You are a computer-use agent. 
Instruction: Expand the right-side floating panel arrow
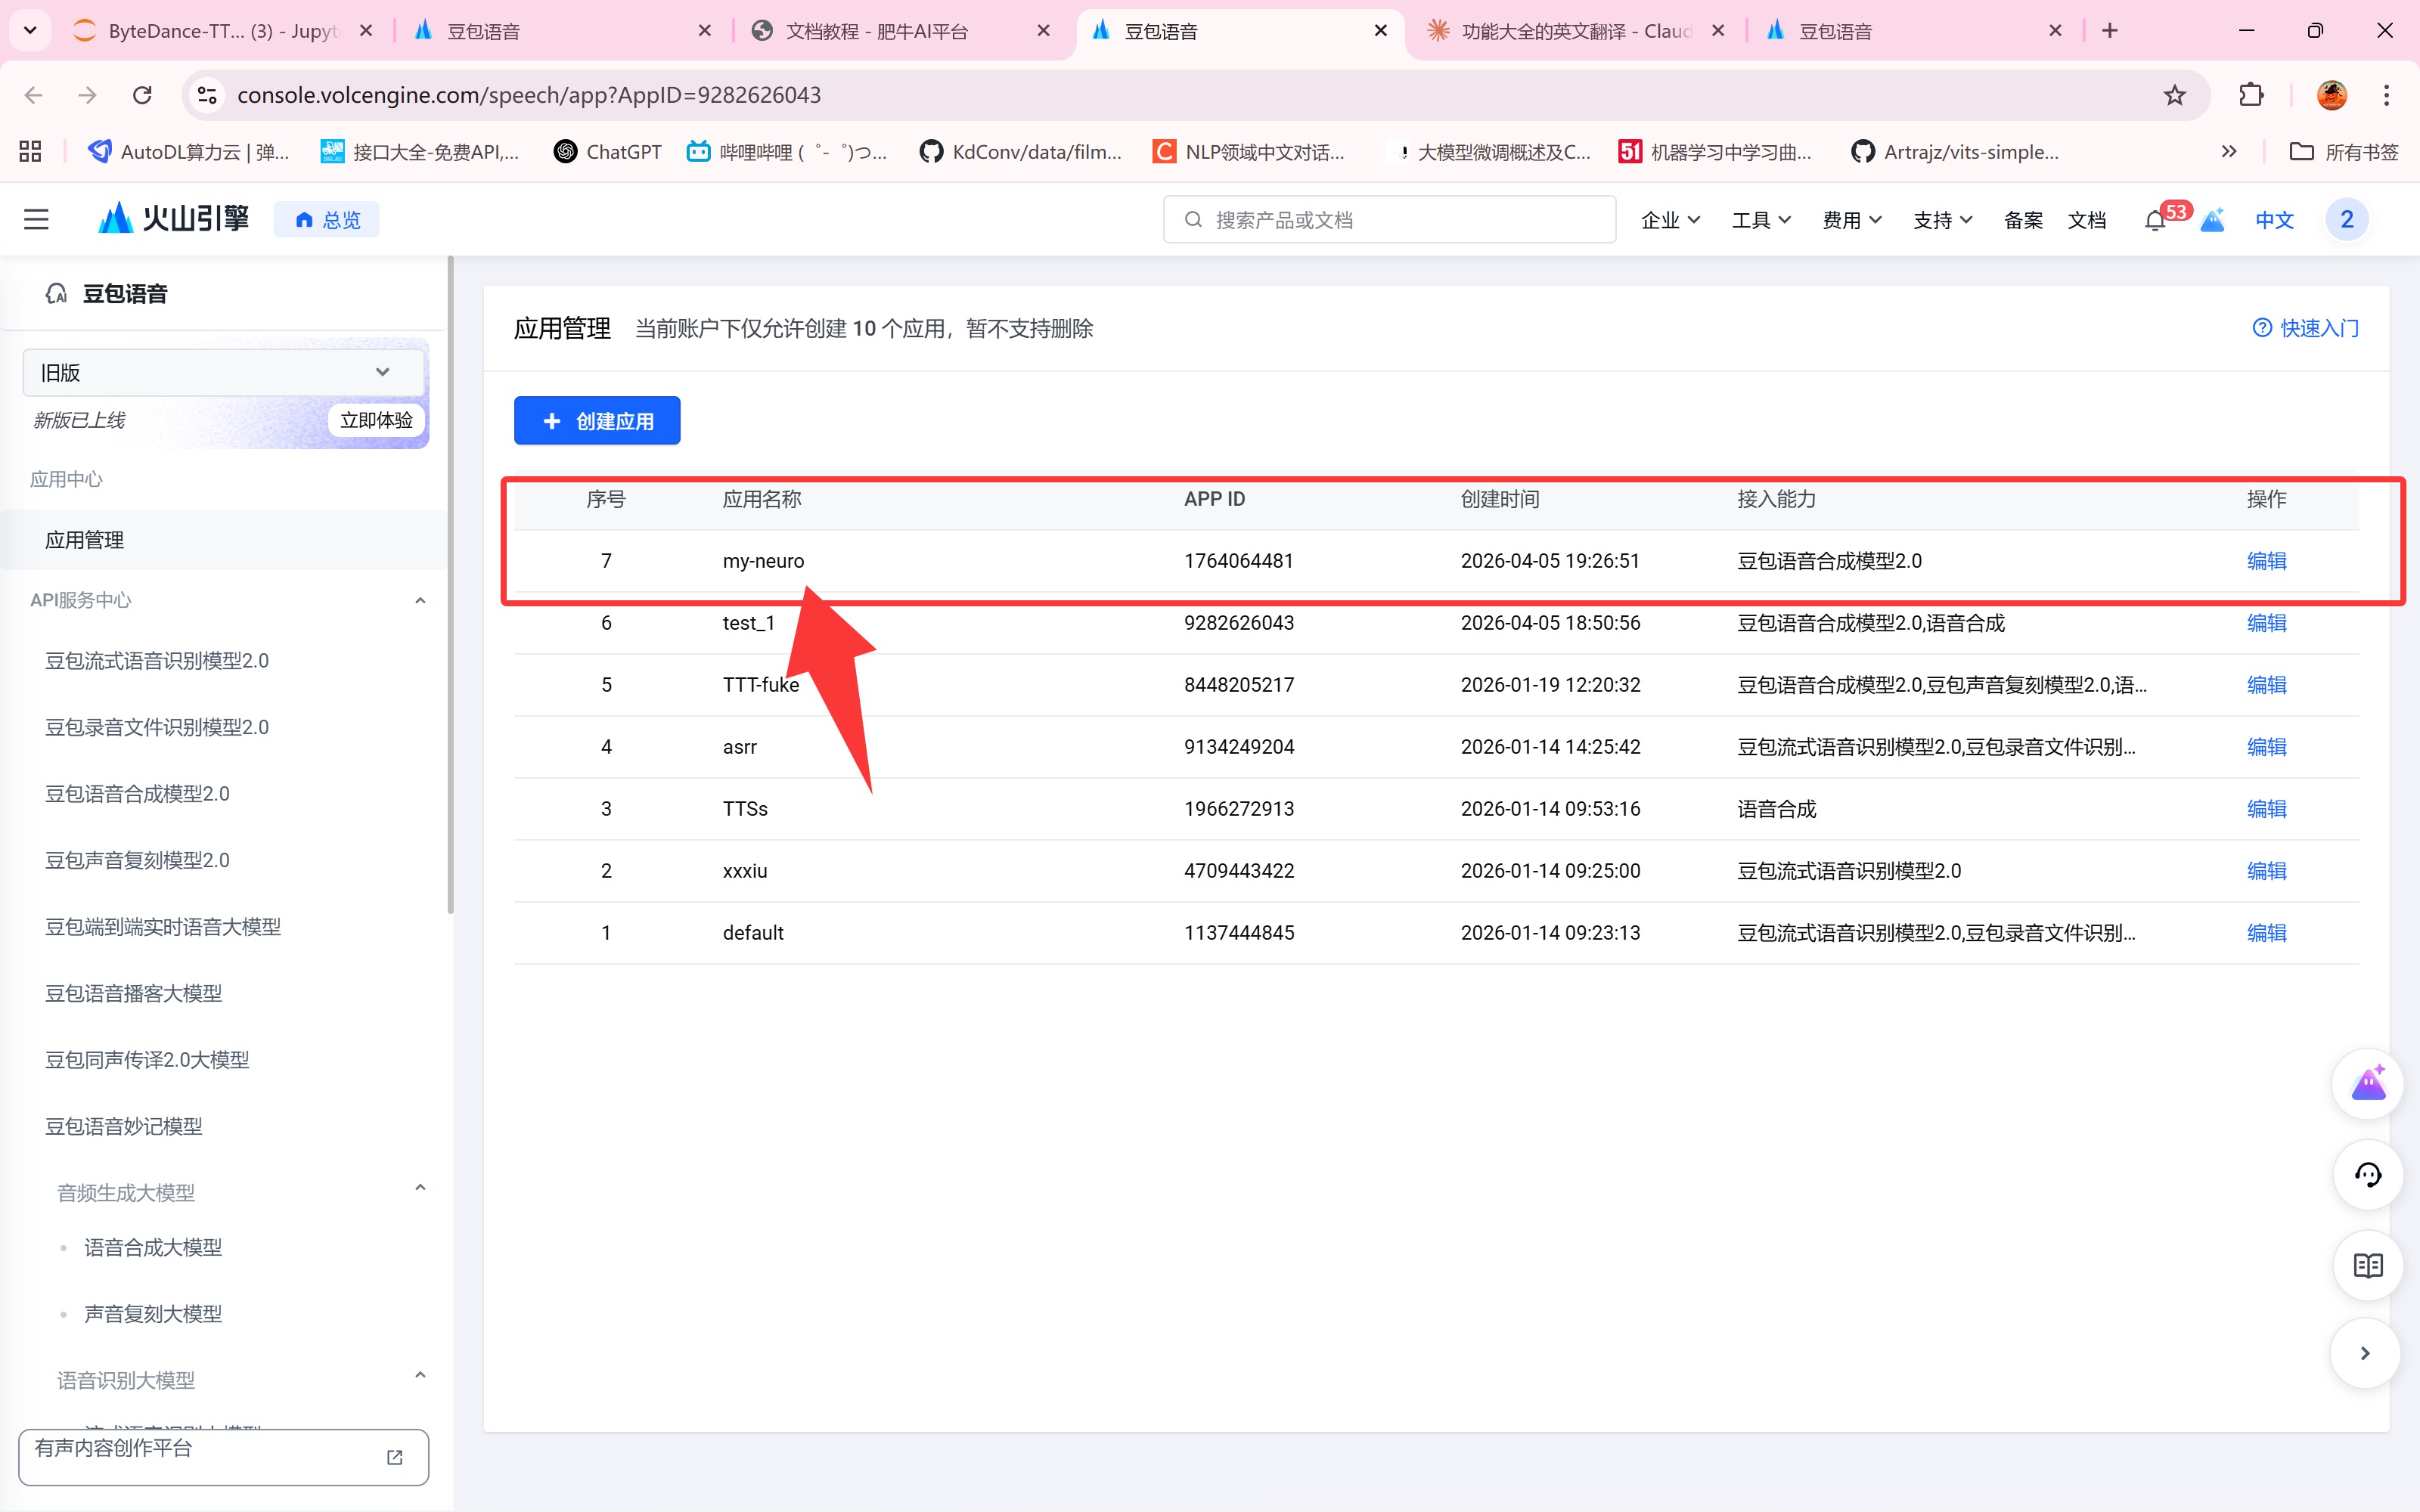pos(2365,1353)
